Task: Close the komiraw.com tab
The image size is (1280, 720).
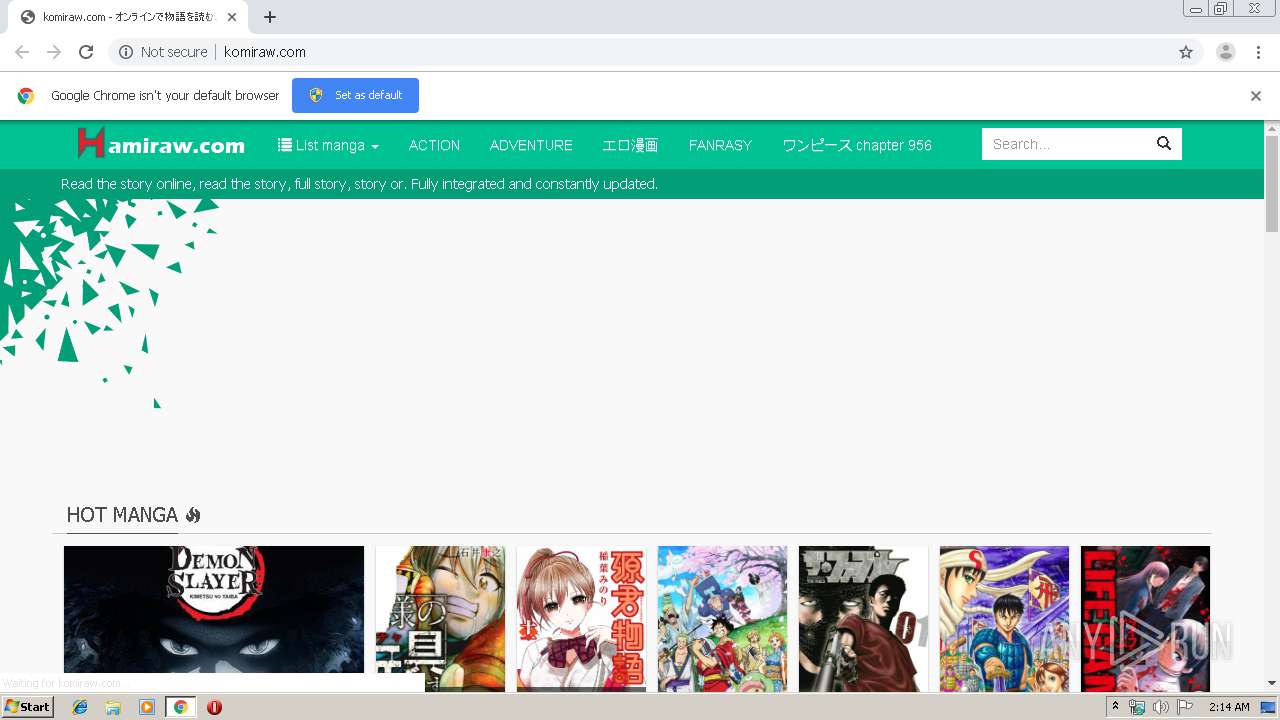Action: [232, 17]
